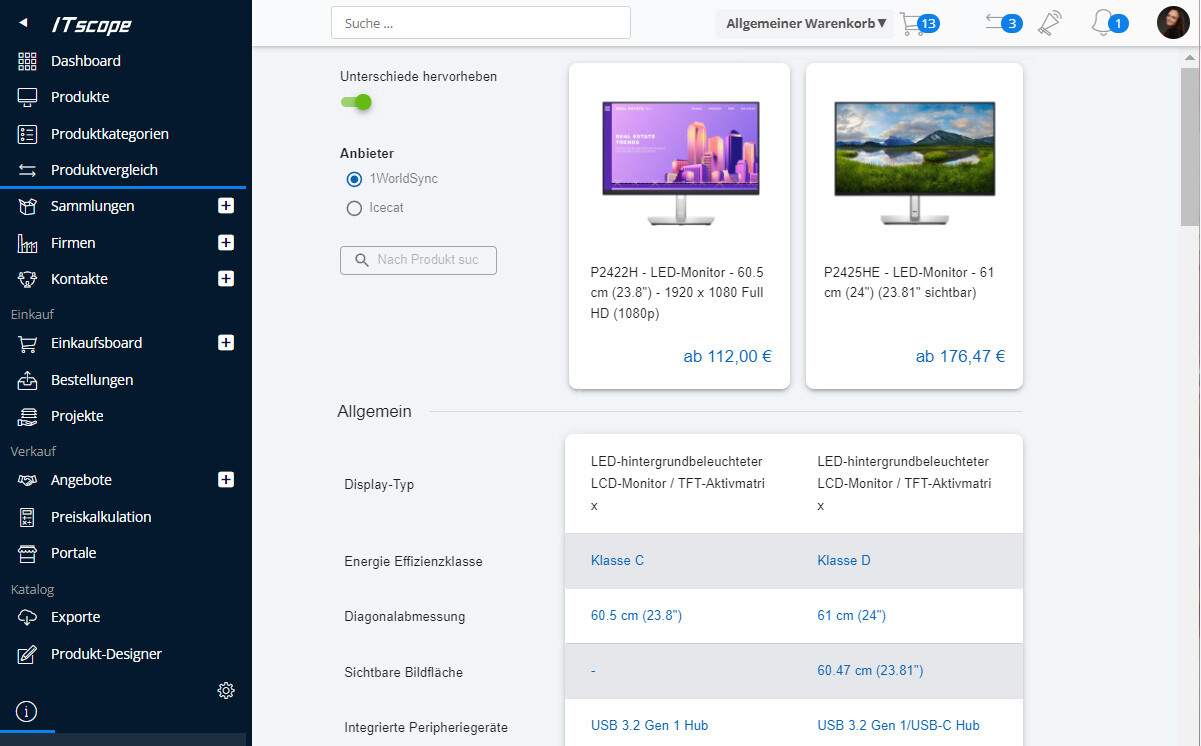1201x746 pixels.
Task: Click the Sichtbare Bildfläche row label
Action: tap(403, 672)
